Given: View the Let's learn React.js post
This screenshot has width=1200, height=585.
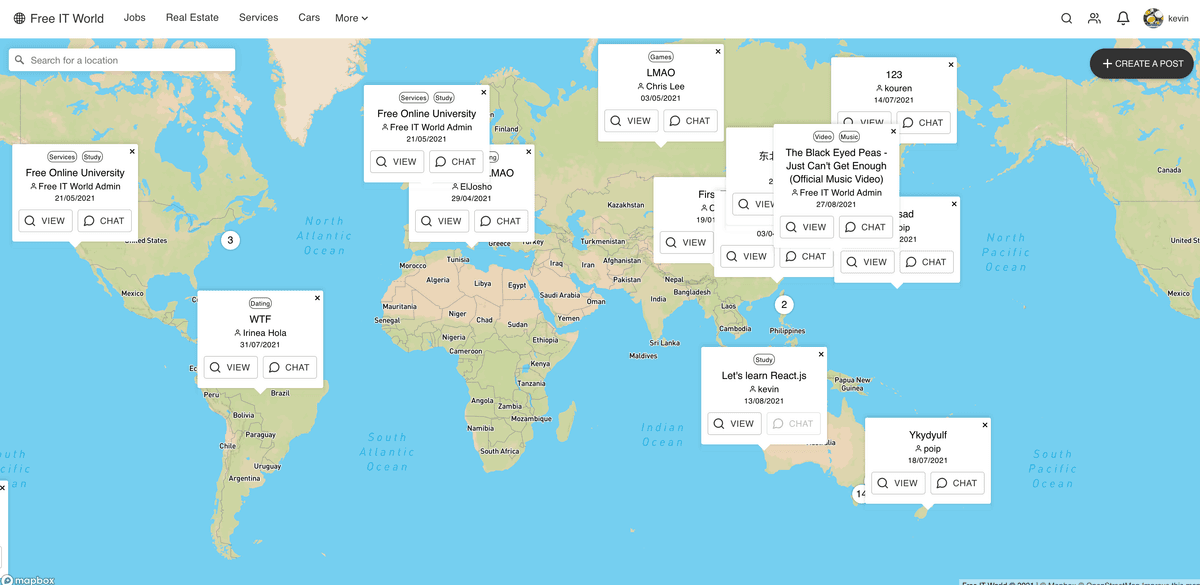Looking at the screenshot, I should [x=734, y=423].
